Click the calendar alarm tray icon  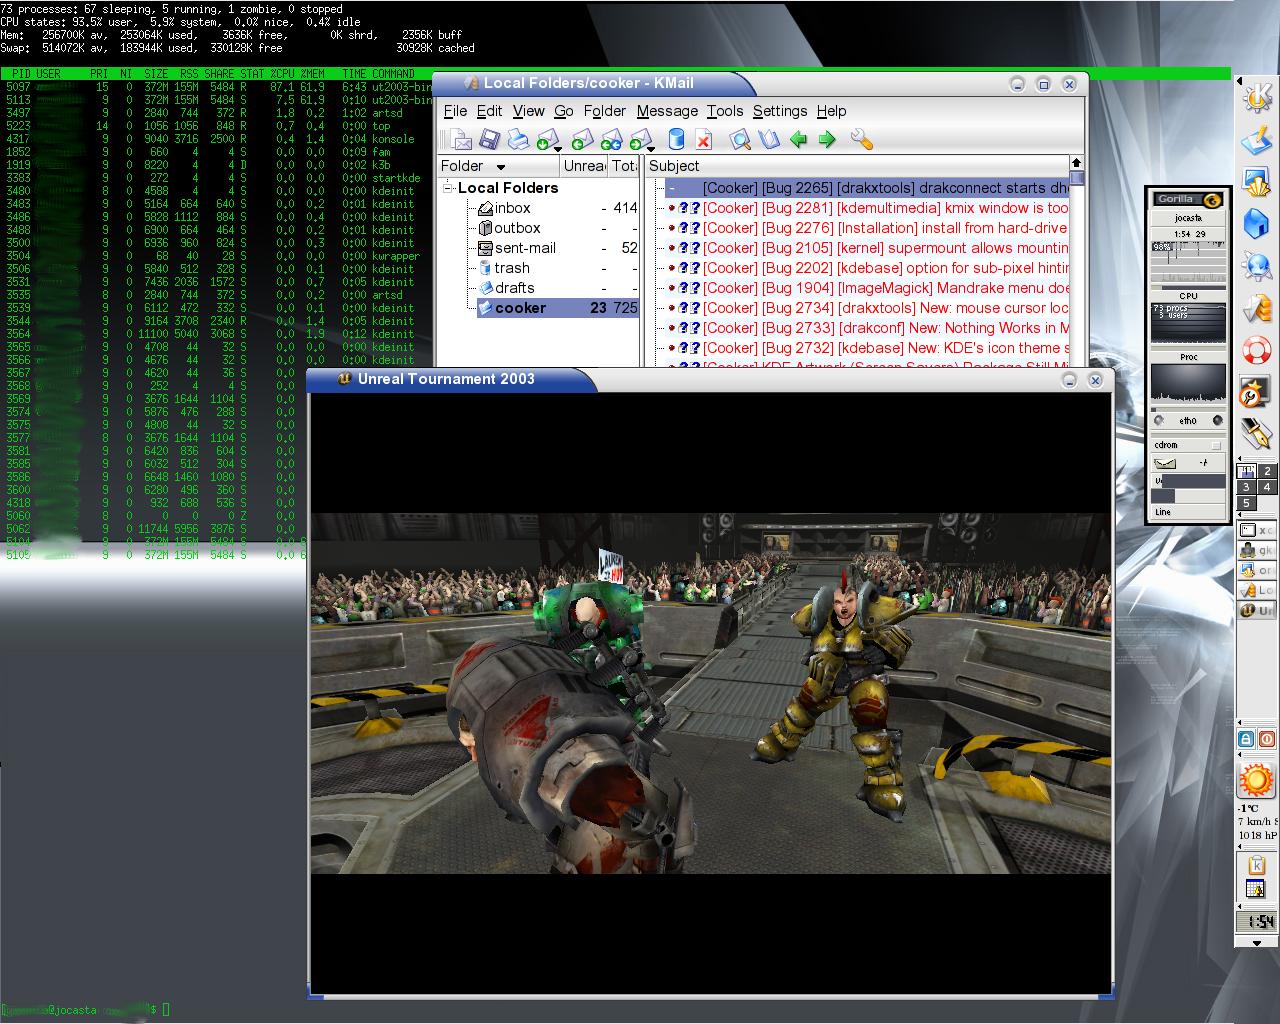pos(1256,890)
